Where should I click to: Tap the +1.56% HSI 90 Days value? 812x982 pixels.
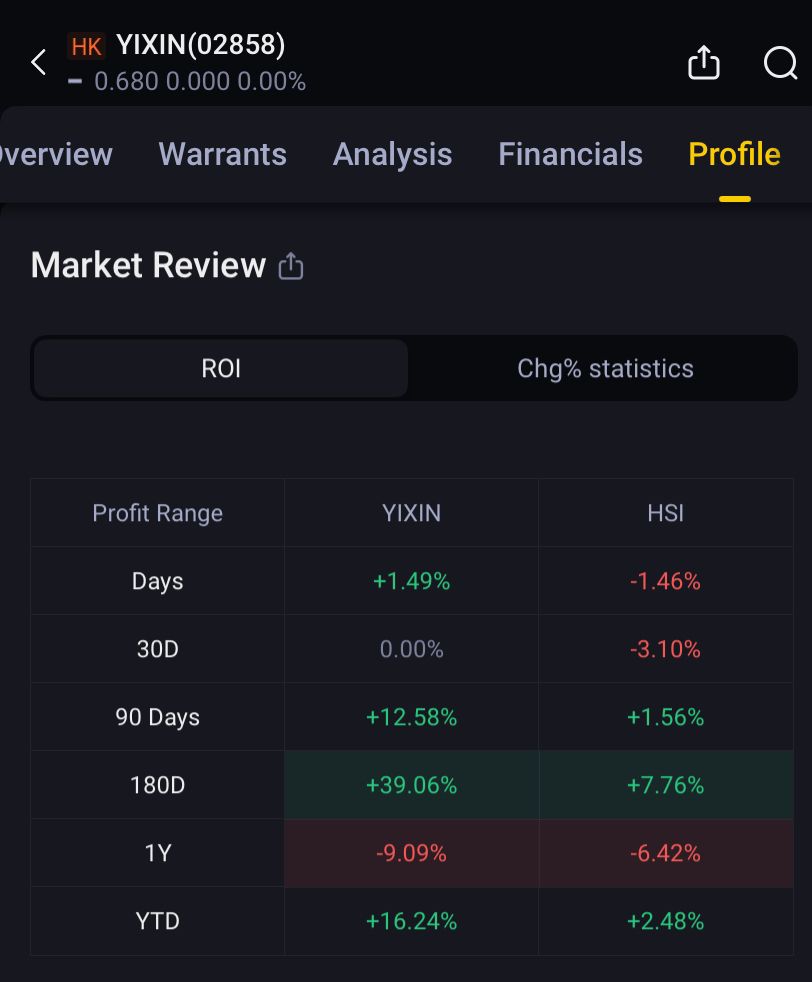[x=666, y=717]
